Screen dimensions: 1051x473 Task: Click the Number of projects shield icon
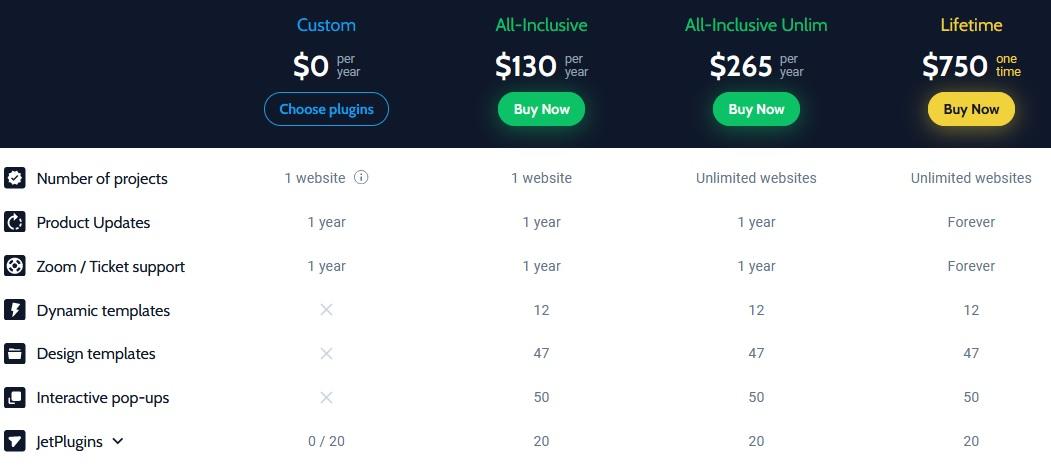[x=15, y=178]
